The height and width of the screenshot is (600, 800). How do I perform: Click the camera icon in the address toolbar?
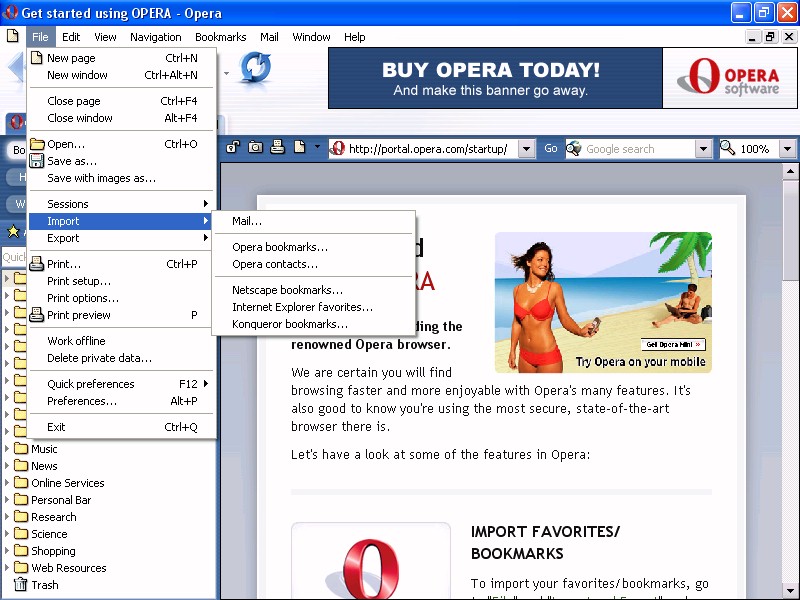pos(255,147)
